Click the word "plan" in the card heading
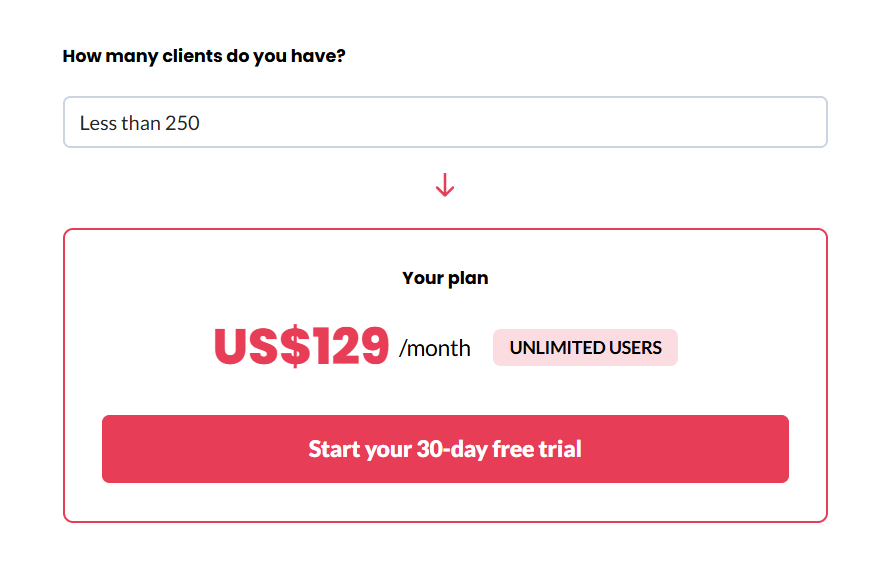 tap(468, 278)
